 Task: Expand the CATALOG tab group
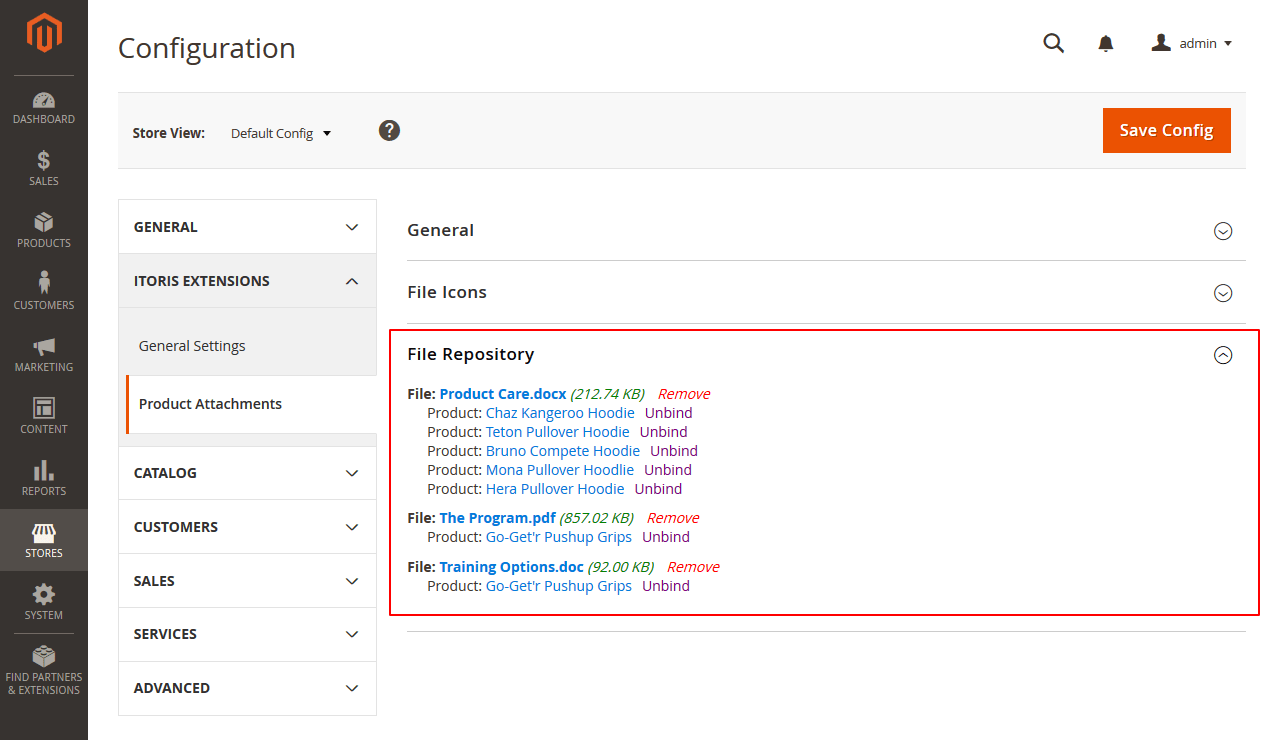[x=247, y=473]
